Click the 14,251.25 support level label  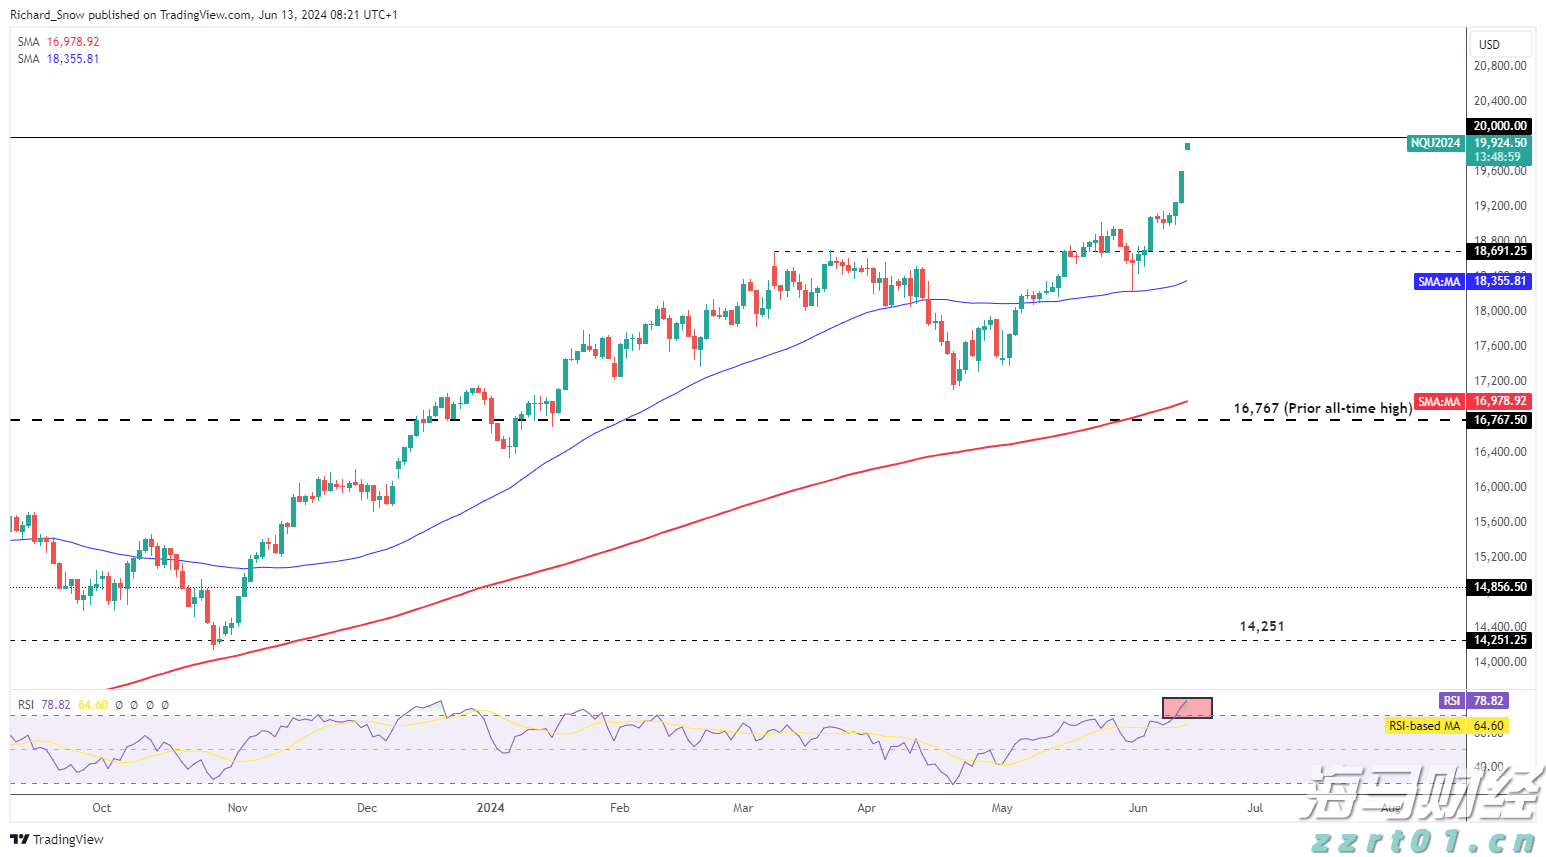click(x=1498, y=640)
